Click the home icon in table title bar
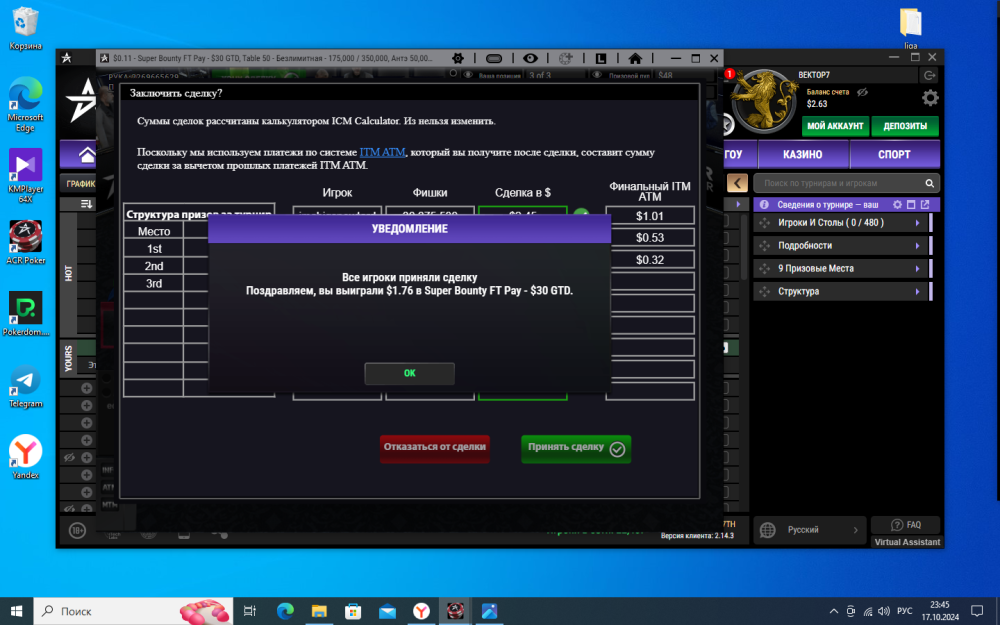Image resolution: width=1000 pixels, height=625 pixels. 635,59
